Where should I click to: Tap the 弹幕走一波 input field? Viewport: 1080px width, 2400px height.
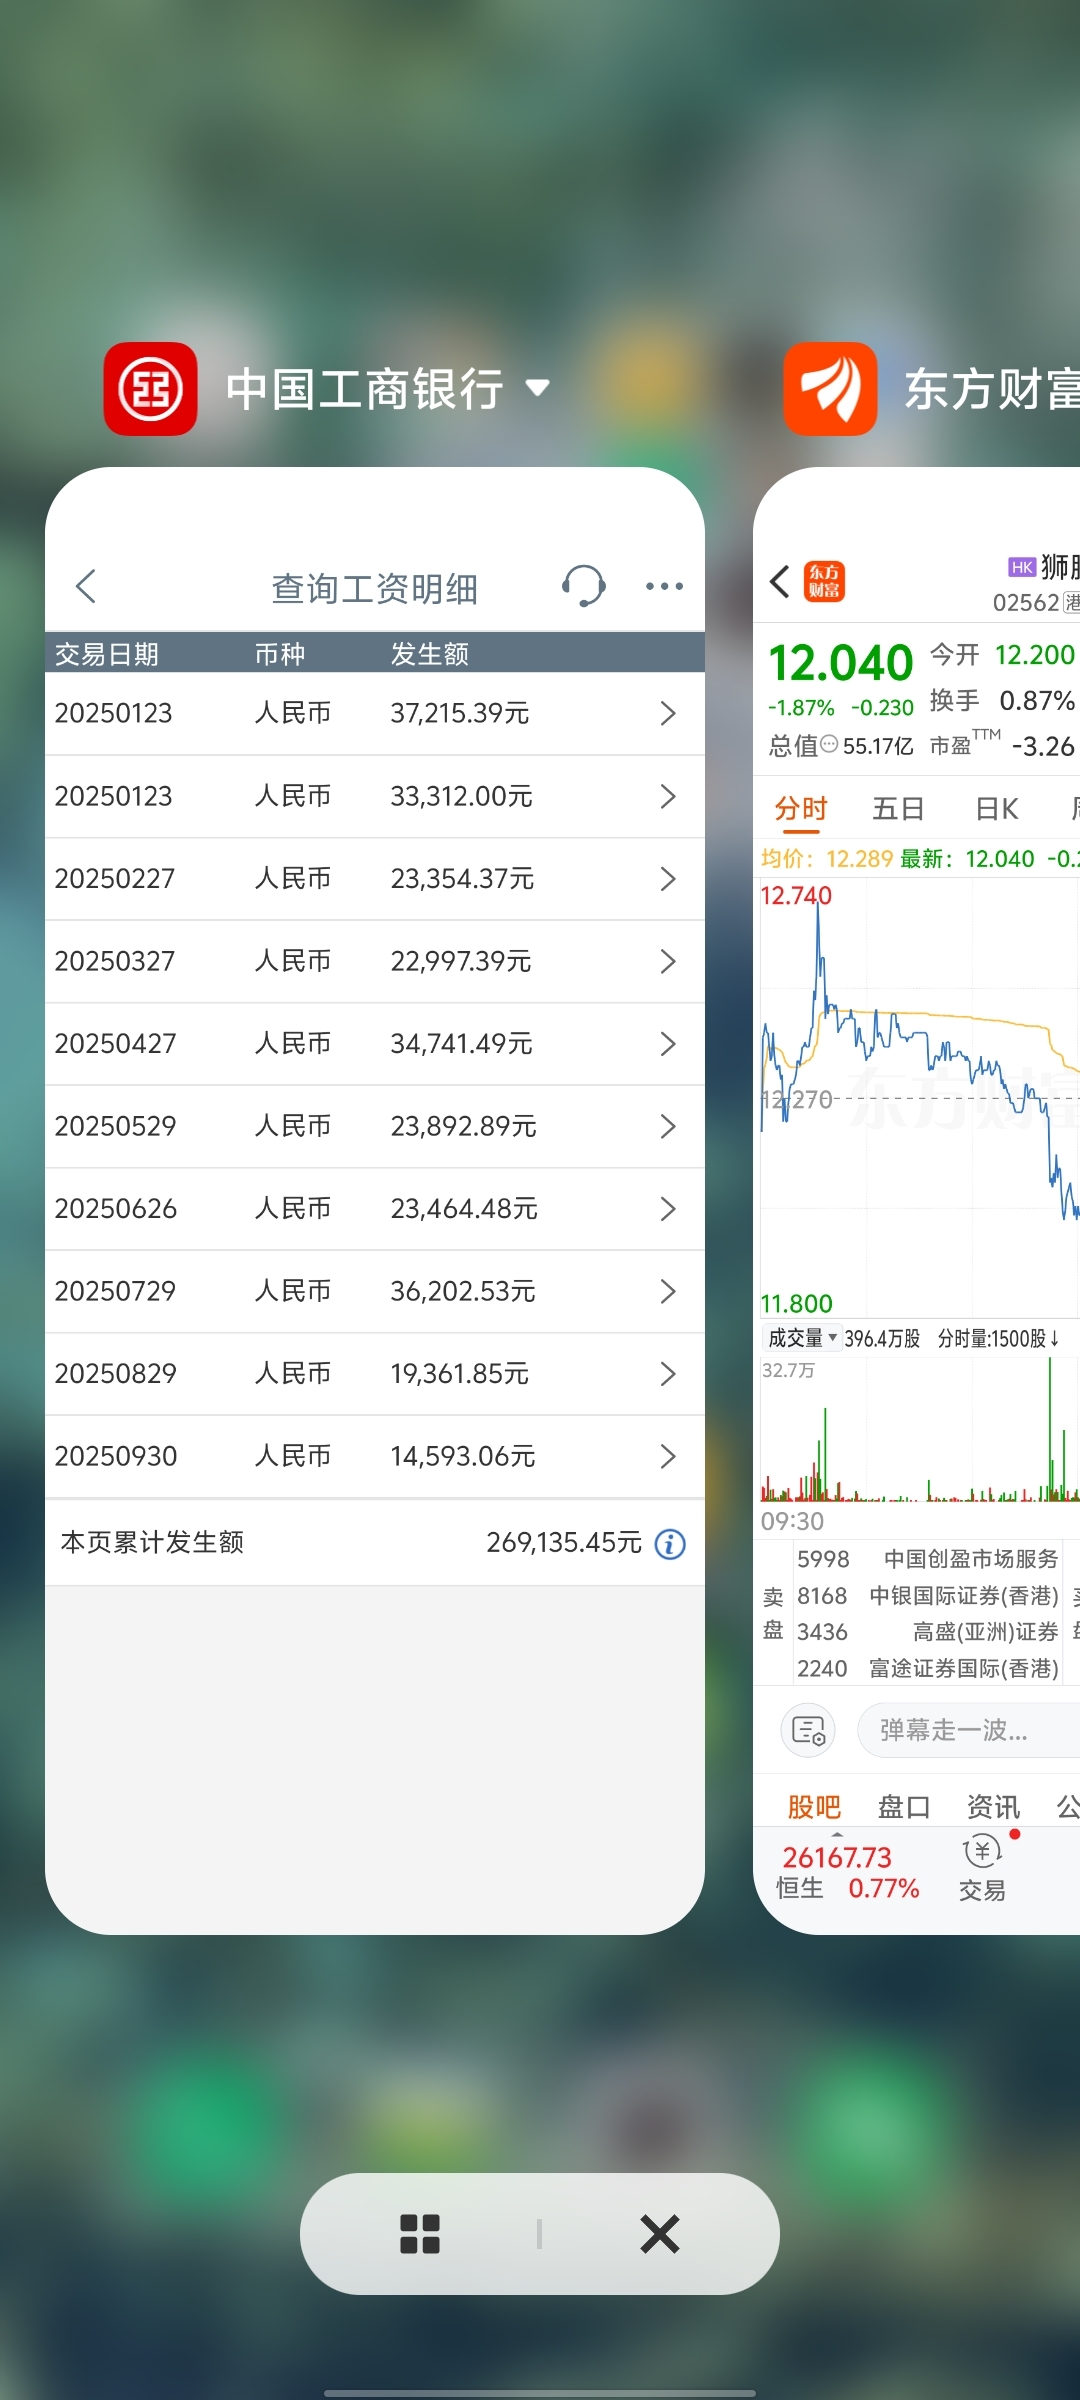coord(968,1730)
